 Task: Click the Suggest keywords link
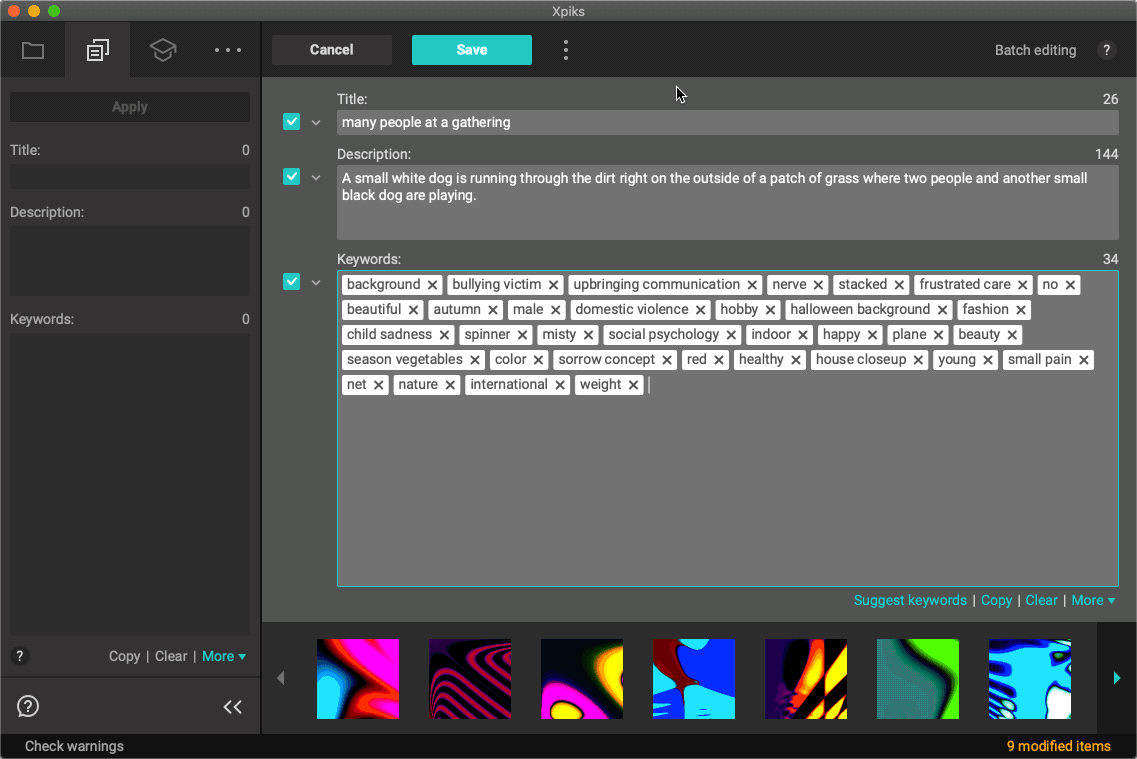click(909, 600)
